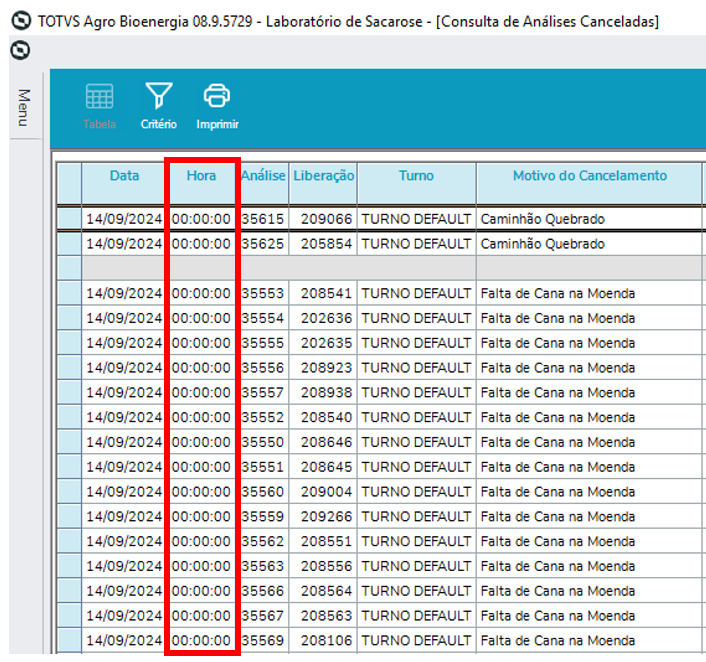Click Liberação value 209266
706x662 pixels.
[326, 517]
